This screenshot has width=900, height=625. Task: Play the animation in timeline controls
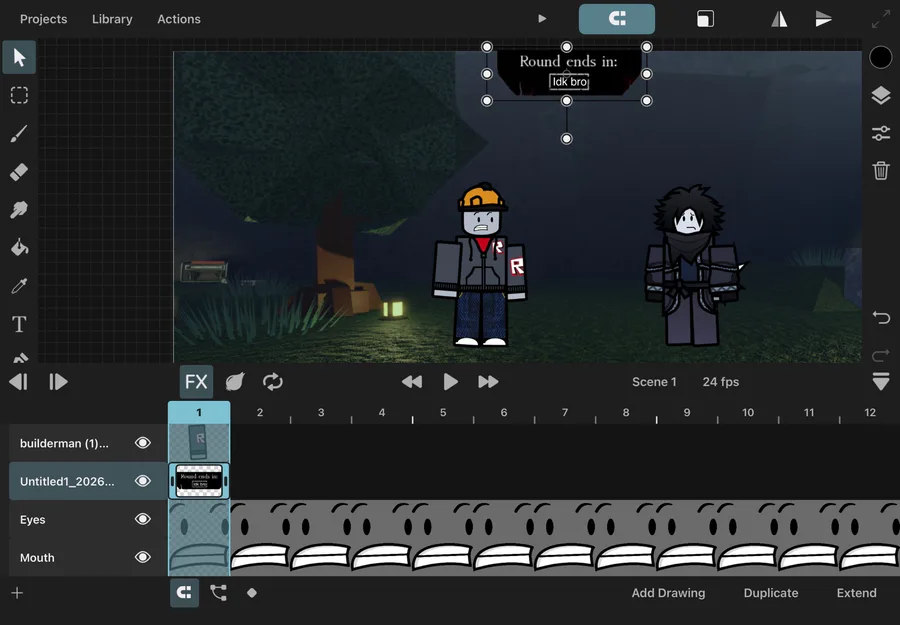451,382
